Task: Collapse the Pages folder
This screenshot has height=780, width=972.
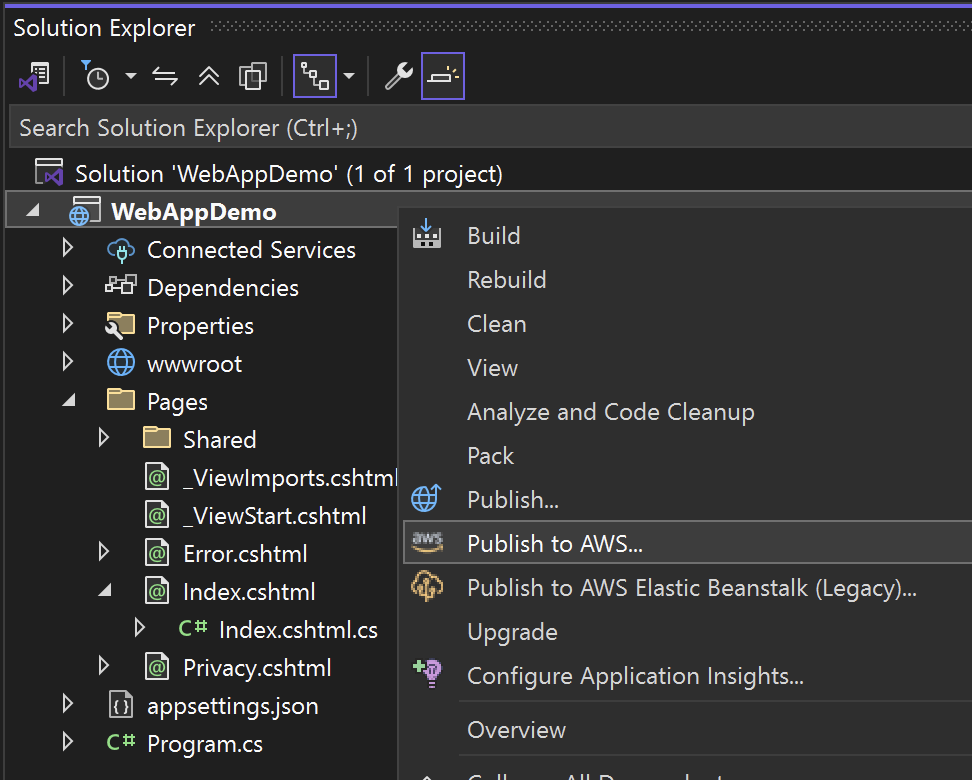Action: 69,401
